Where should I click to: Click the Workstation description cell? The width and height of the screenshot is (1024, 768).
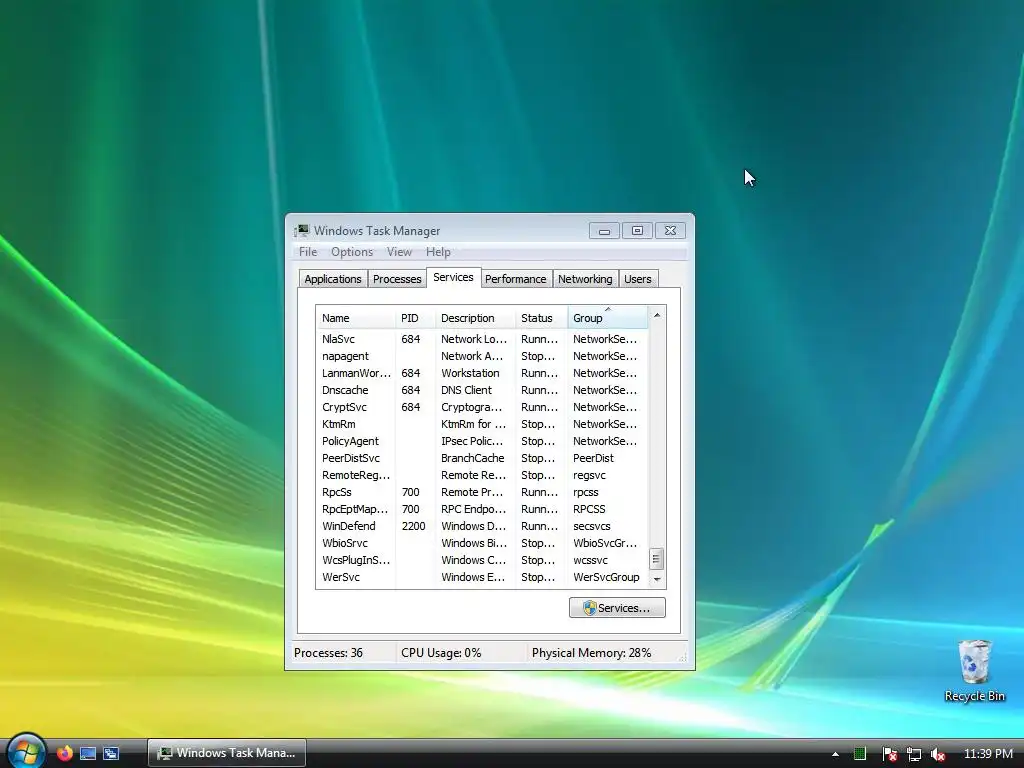tap(470, 373)
